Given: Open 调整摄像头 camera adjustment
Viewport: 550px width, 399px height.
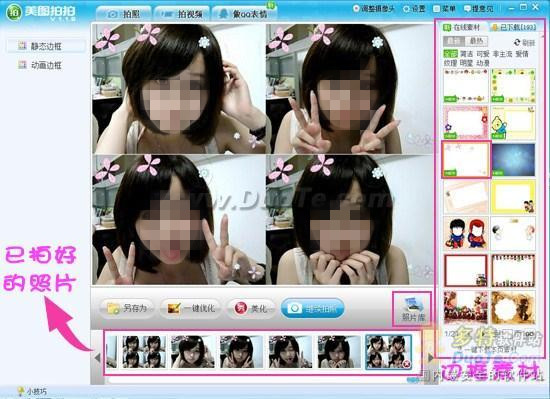Looking at the screenshot, I should point(374,8).
